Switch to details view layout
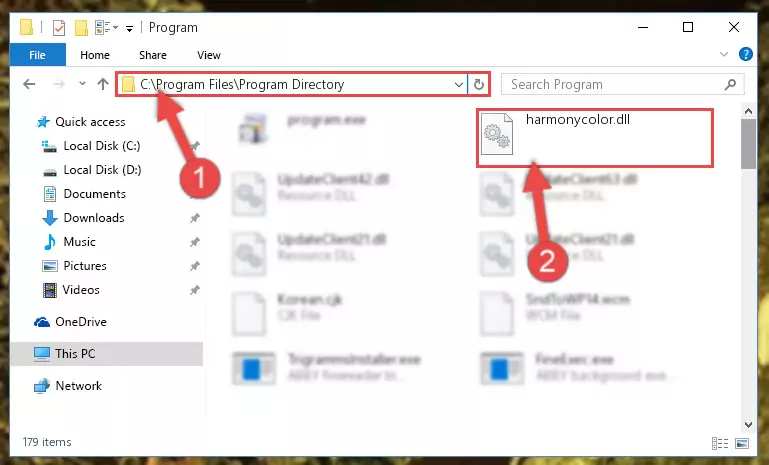This screenshot has height=465, width=769. click(719, 443)
